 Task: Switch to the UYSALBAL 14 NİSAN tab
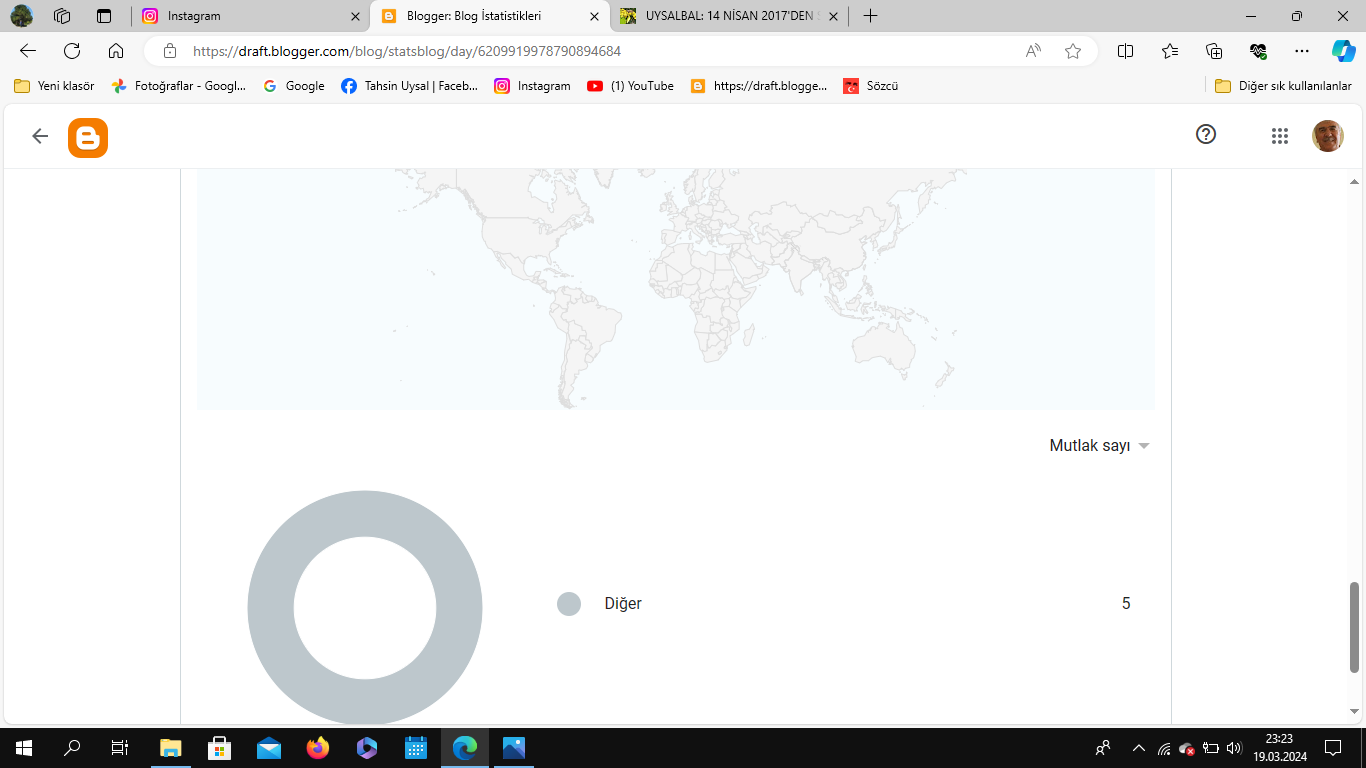[x=728, y=16]
